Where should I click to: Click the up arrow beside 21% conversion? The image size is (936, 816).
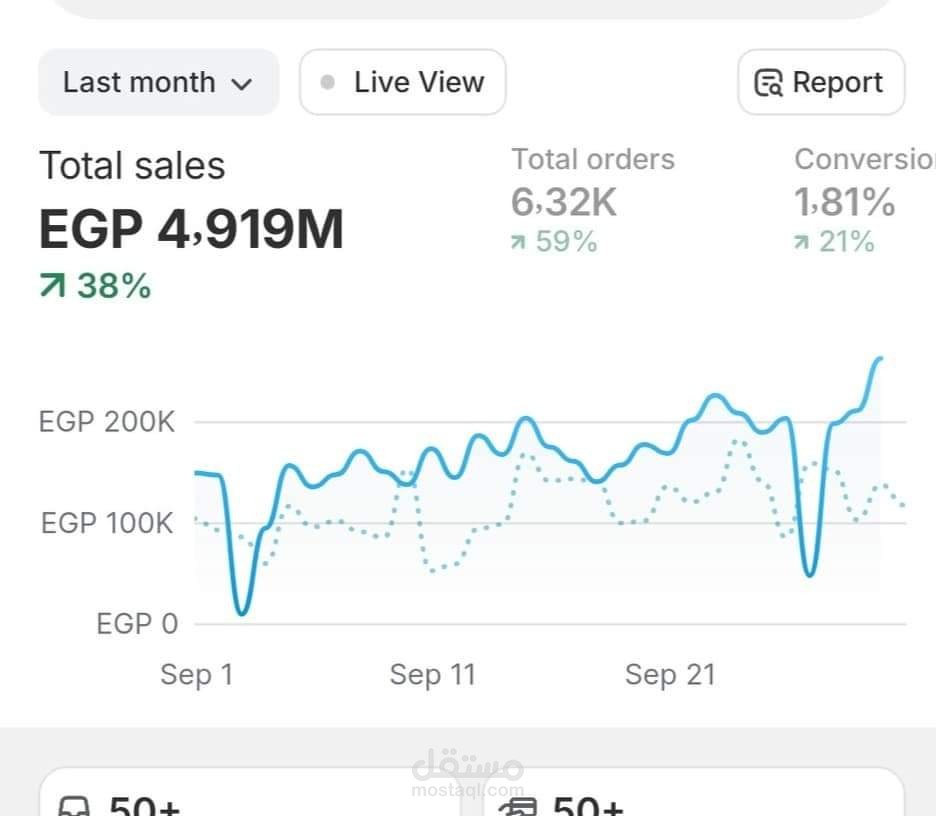[x=801, y=242]
